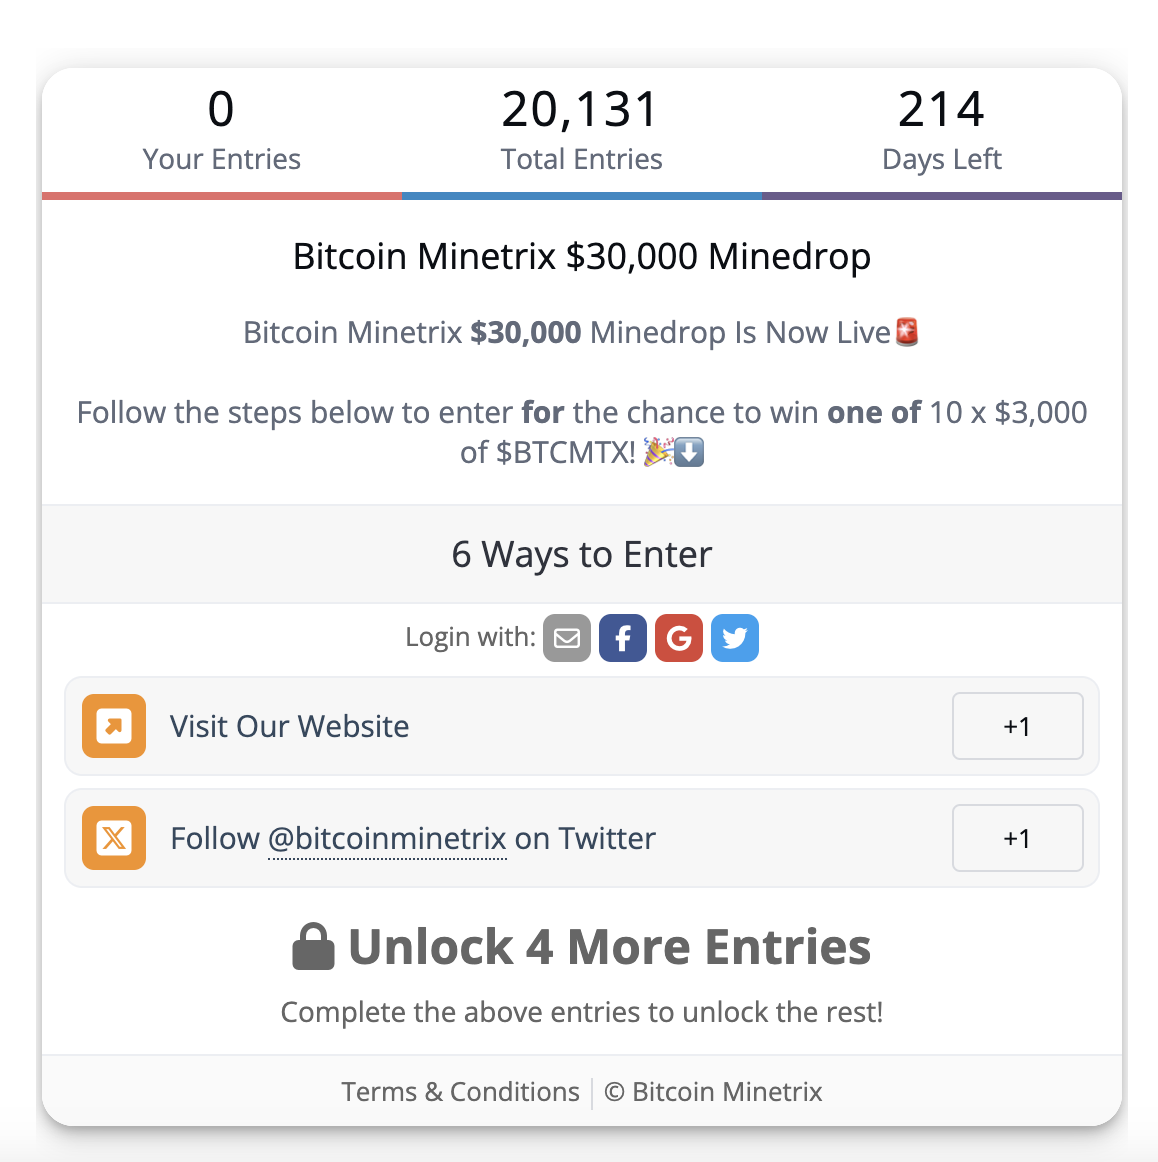Click the padlock icon above Unlock 4 More Entries
1158x1162 pixels.
[x=313, y=945]
